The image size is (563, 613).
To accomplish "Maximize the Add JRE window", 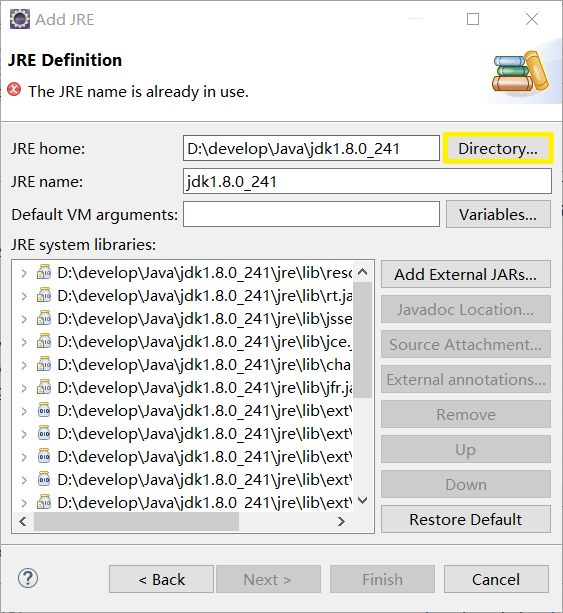I will 473,19.
